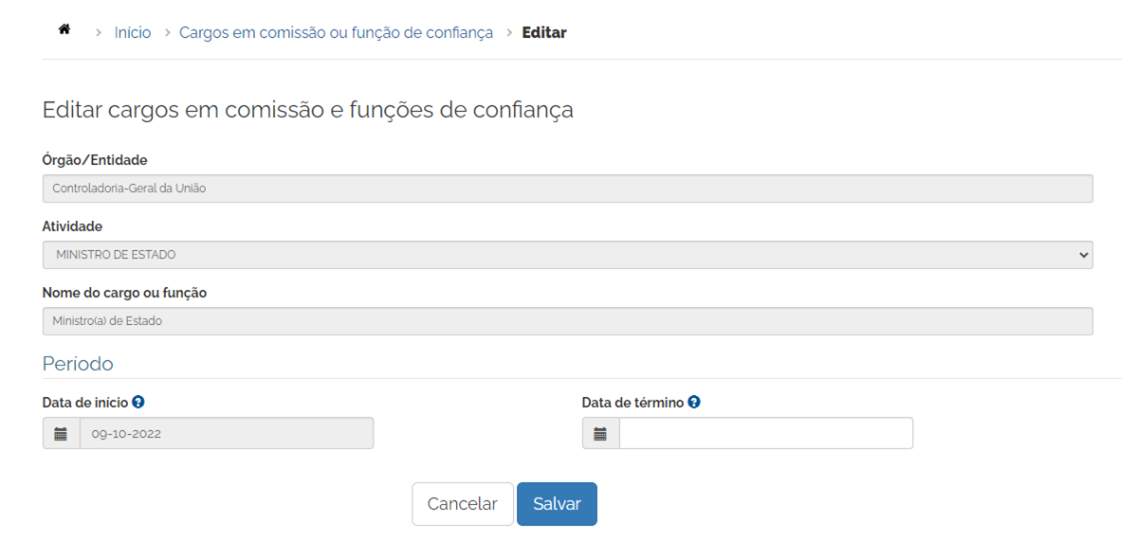Show help for Data de início
The image size is (1136, 559).
[x=138, y=402]
